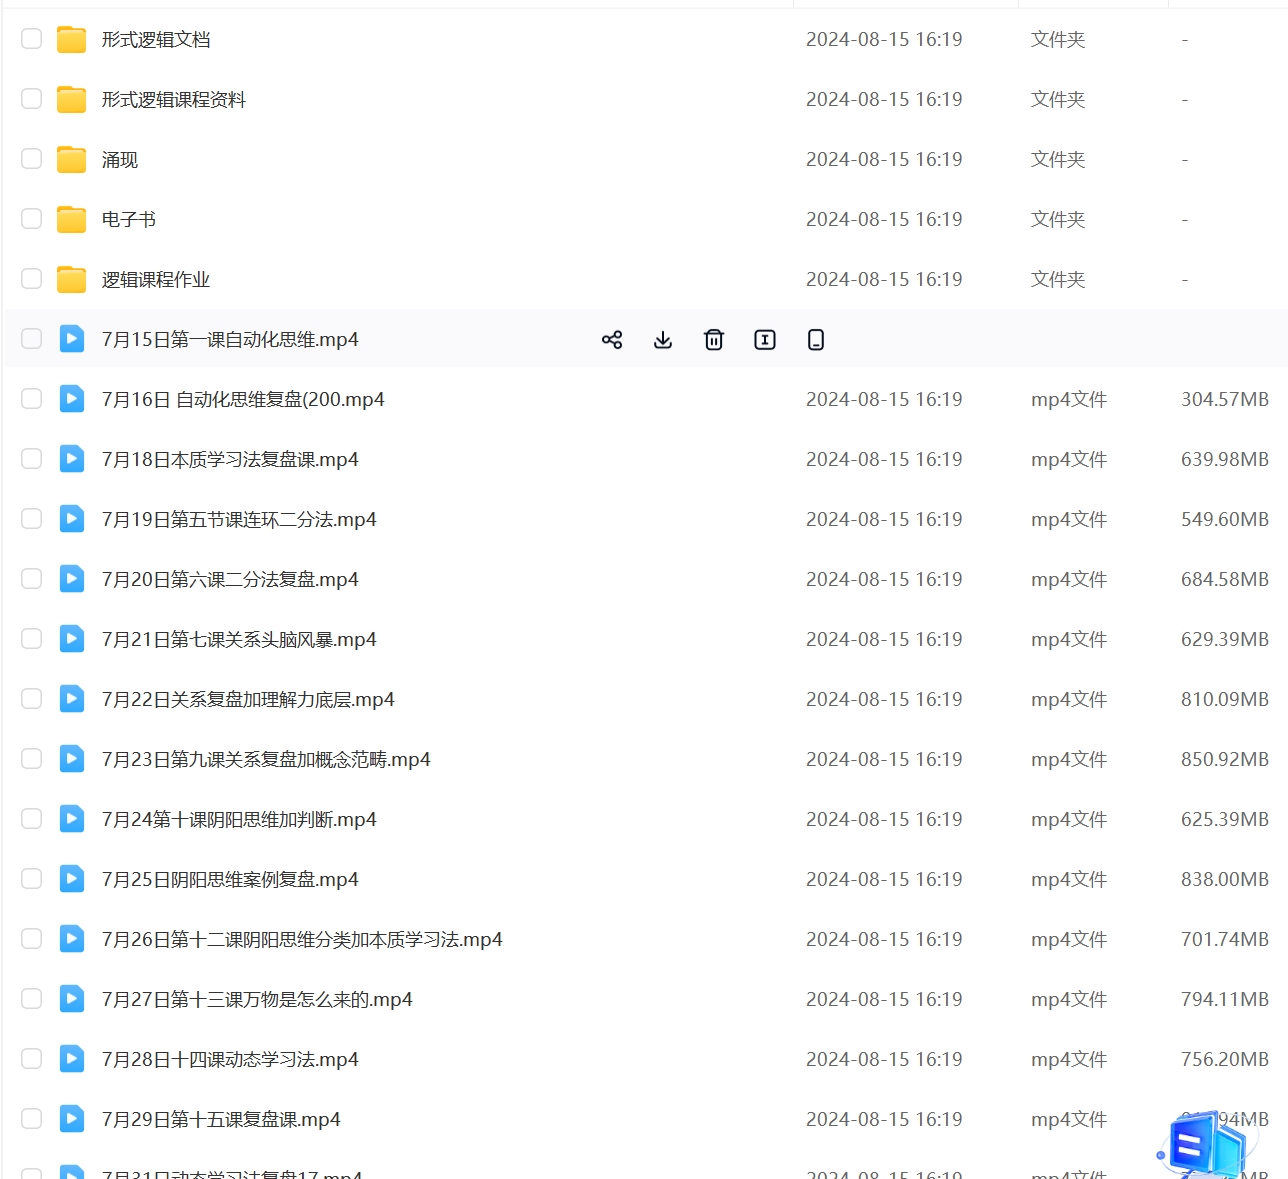Open the floating assistant icon in the corner
Viewport: 1288px width, 1179px height.
click(1205, 1143)
